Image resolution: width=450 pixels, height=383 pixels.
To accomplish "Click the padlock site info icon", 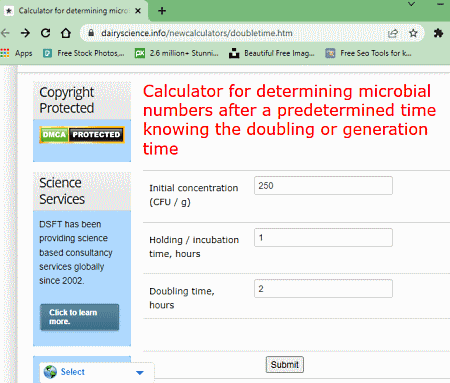I will (91, 33).
